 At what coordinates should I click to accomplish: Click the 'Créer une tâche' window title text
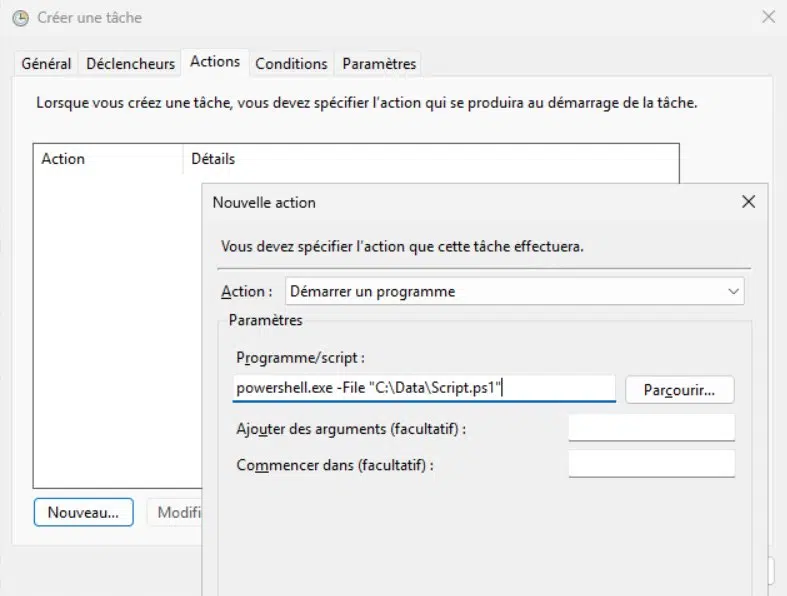coord(89,18)
